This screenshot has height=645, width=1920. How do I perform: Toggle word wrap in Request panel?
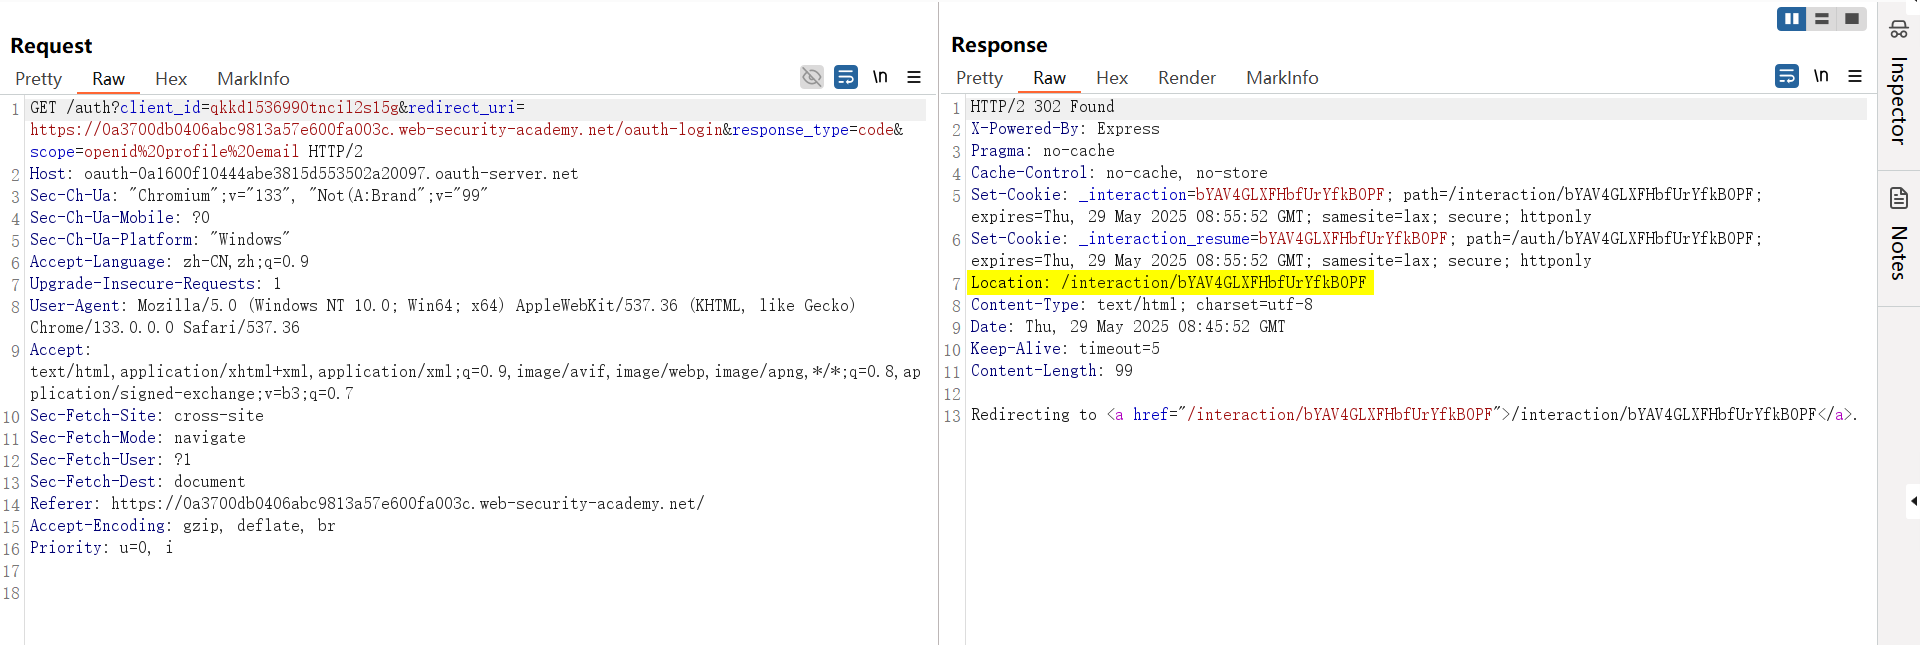tap(846, 77)
